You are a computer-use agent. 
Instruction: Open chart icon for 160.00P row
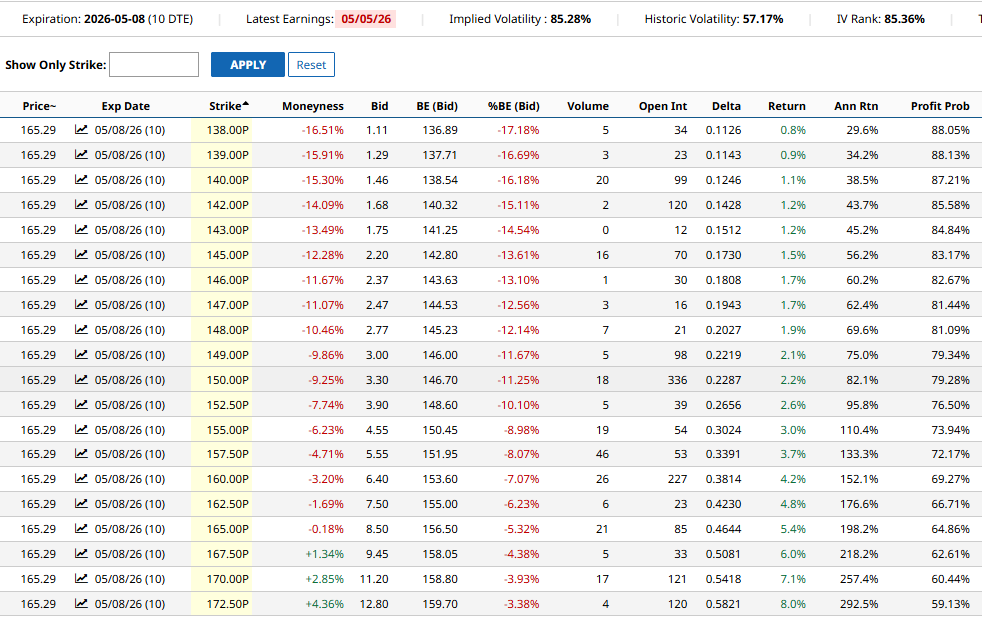point(81,479)
